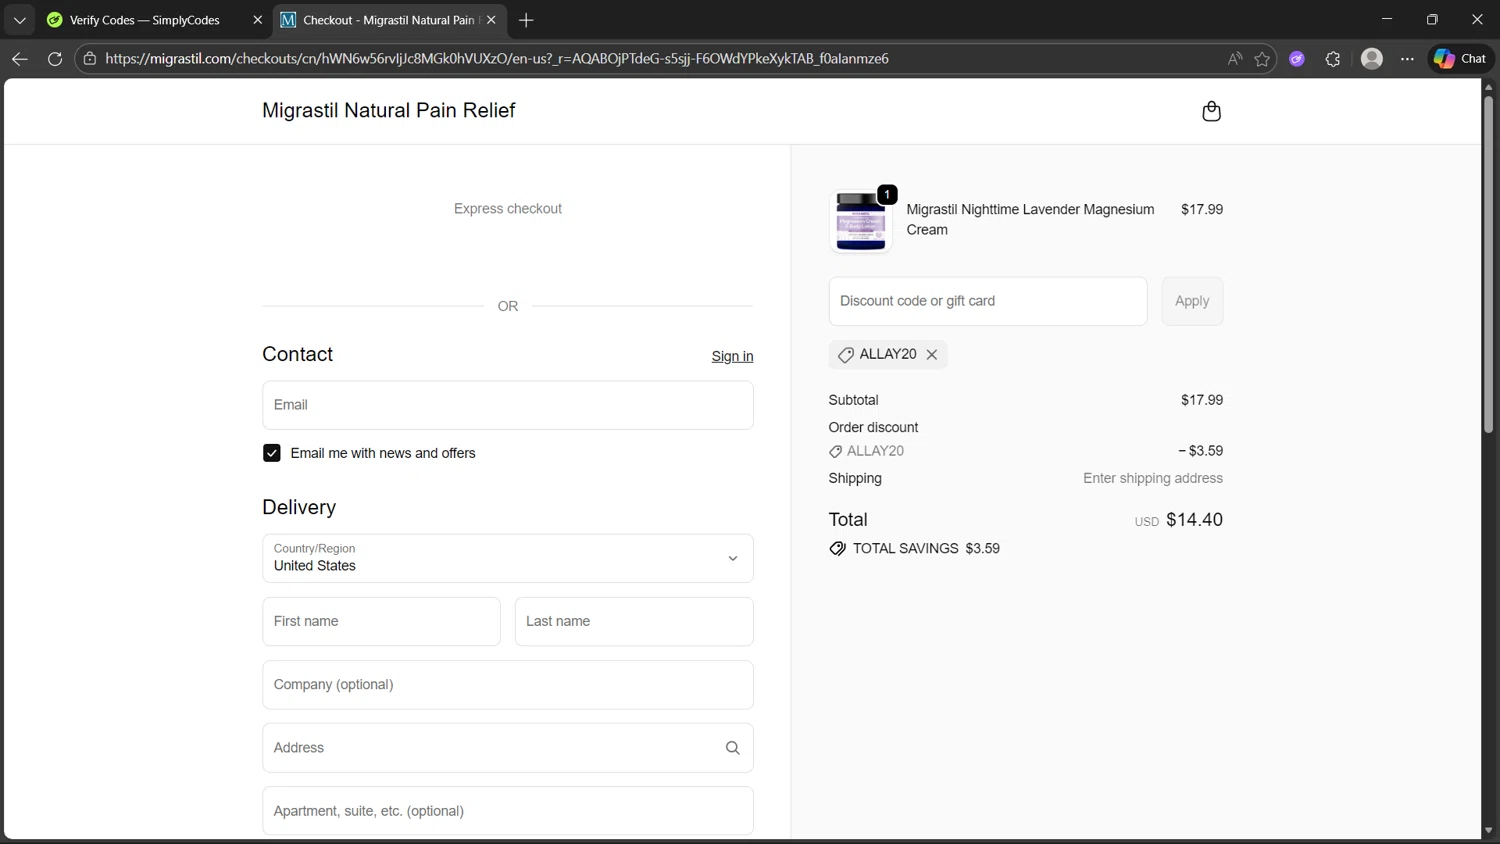Select the Checkout Migrastil tab
The width and height of the screenshot is (1500, 844).
tap(391, 20)
